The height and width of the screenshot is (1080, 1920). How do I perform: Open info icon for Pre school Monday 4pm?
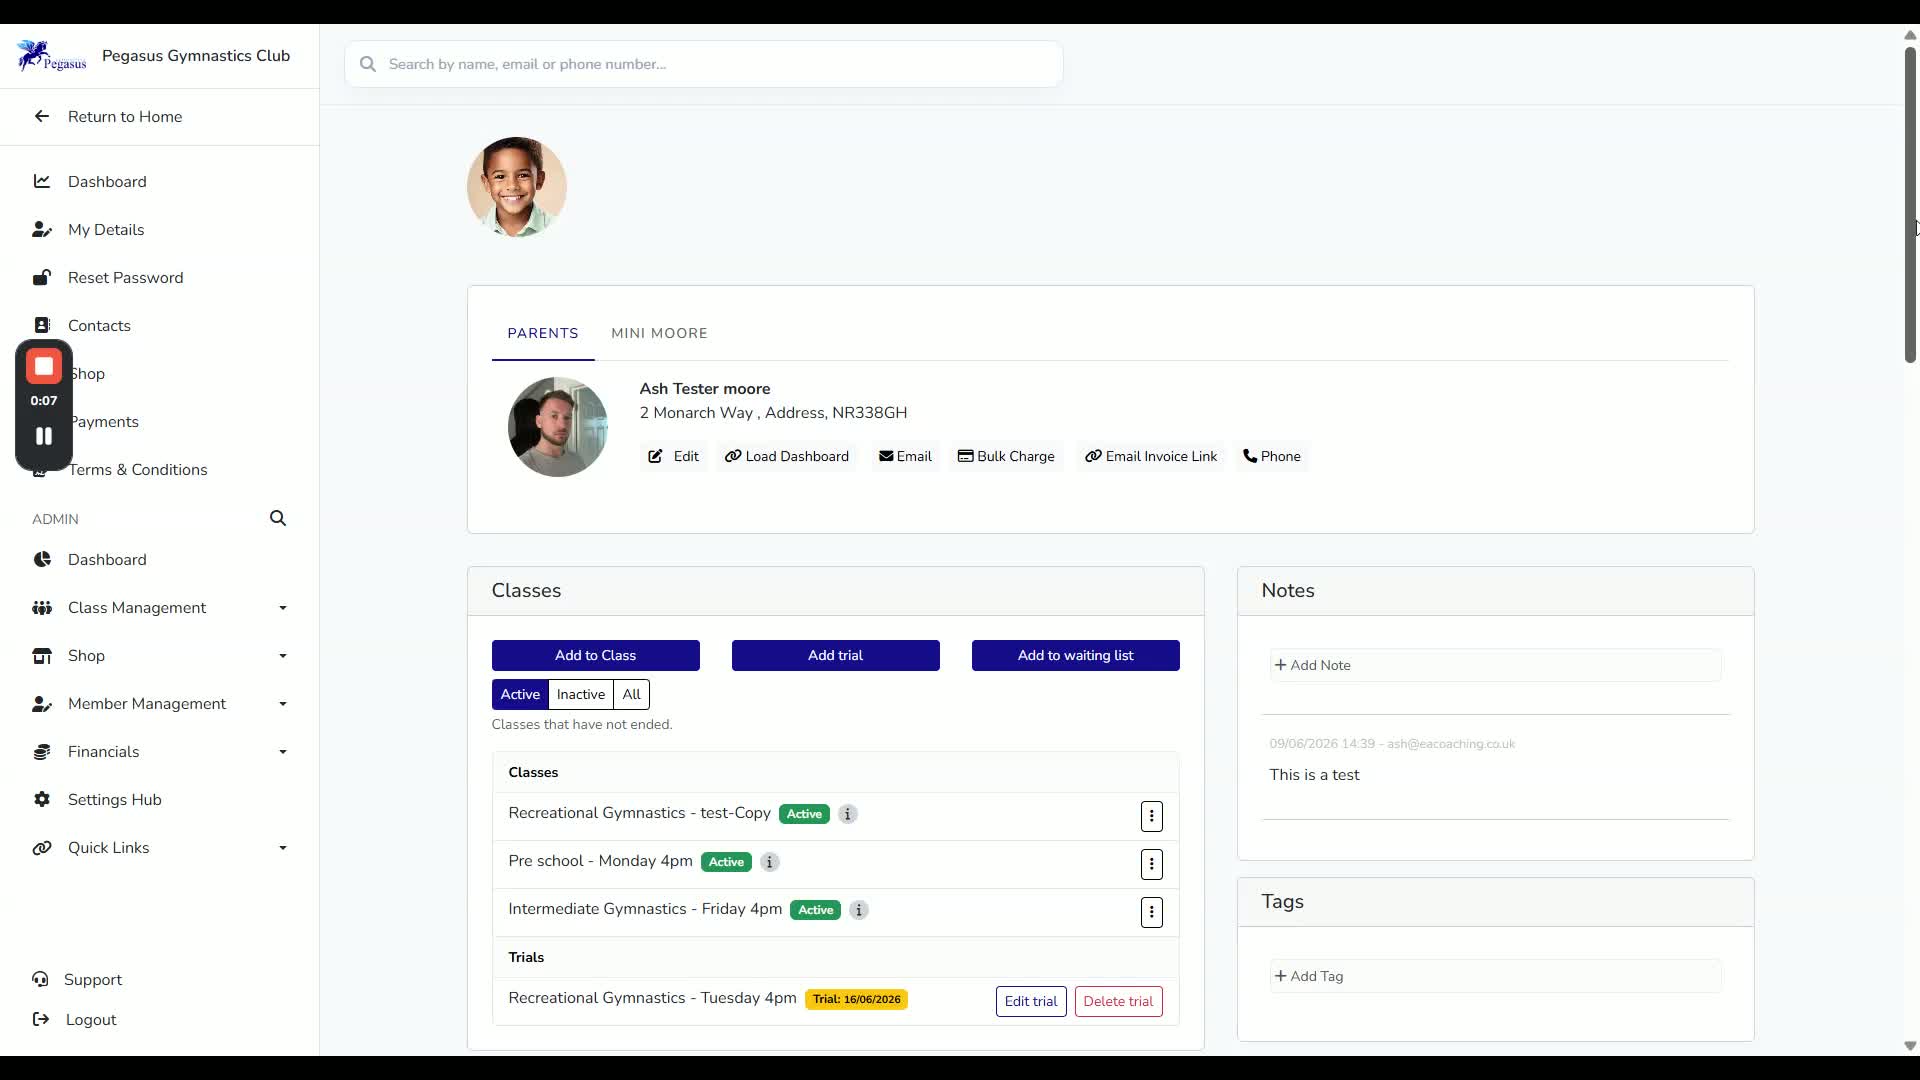[x=769, y=862]
